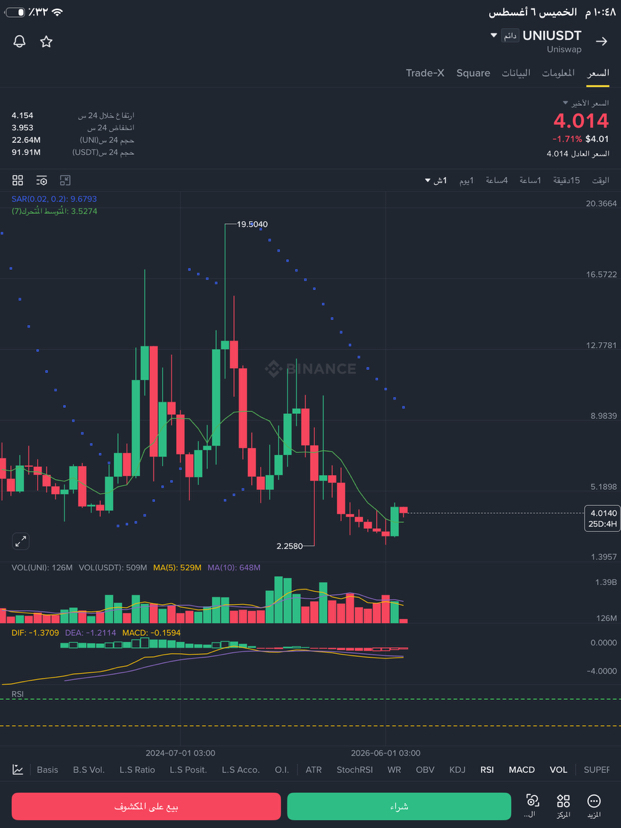Open chart indicator settings icon
The image size is (621, 828).
pyautogui.click(x=42, y=181)
